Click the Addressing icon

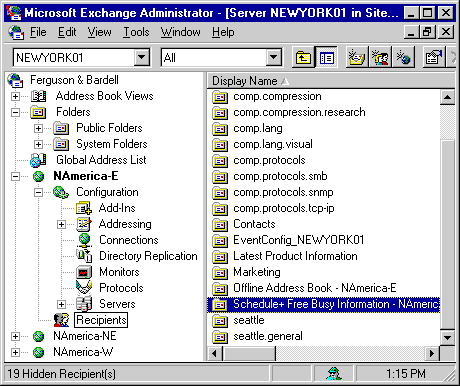tap(84, 224)
